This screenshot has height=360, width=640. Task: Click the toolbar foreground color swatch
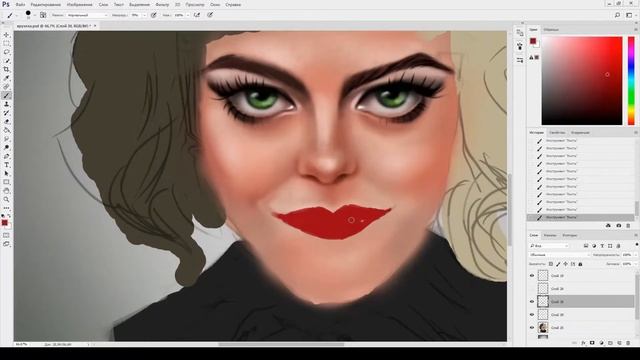coord(4,223)
